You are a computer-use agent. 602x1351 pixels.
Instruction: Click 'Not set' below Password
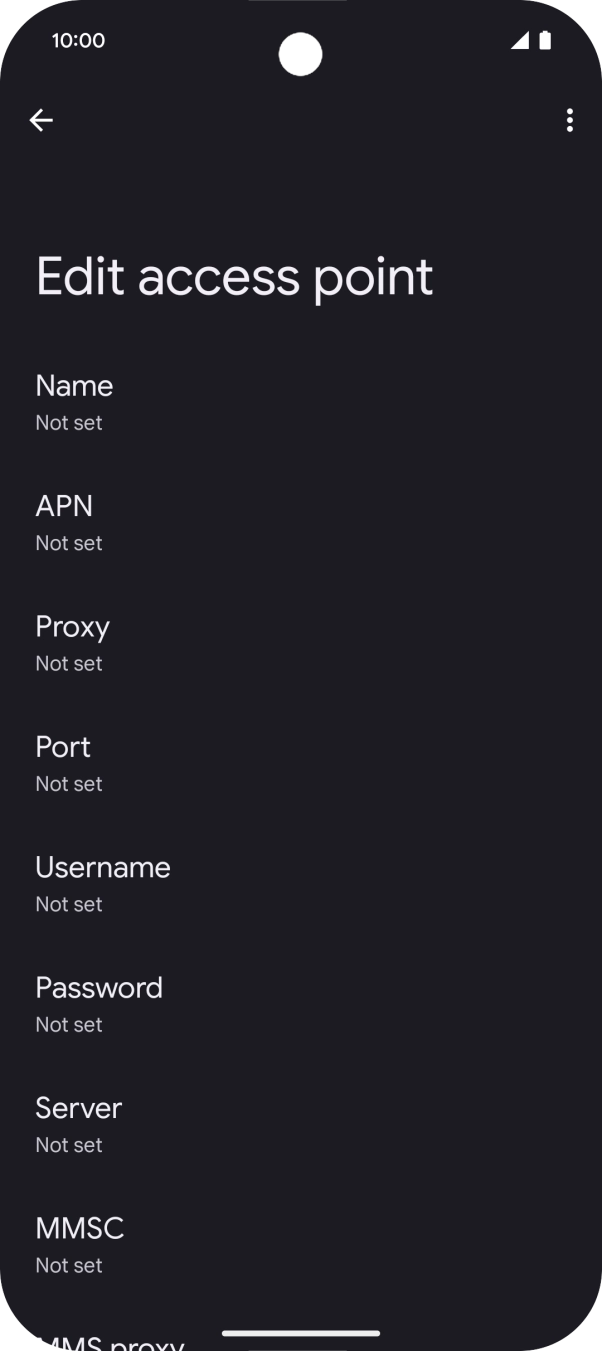(x=68, y=1024)
